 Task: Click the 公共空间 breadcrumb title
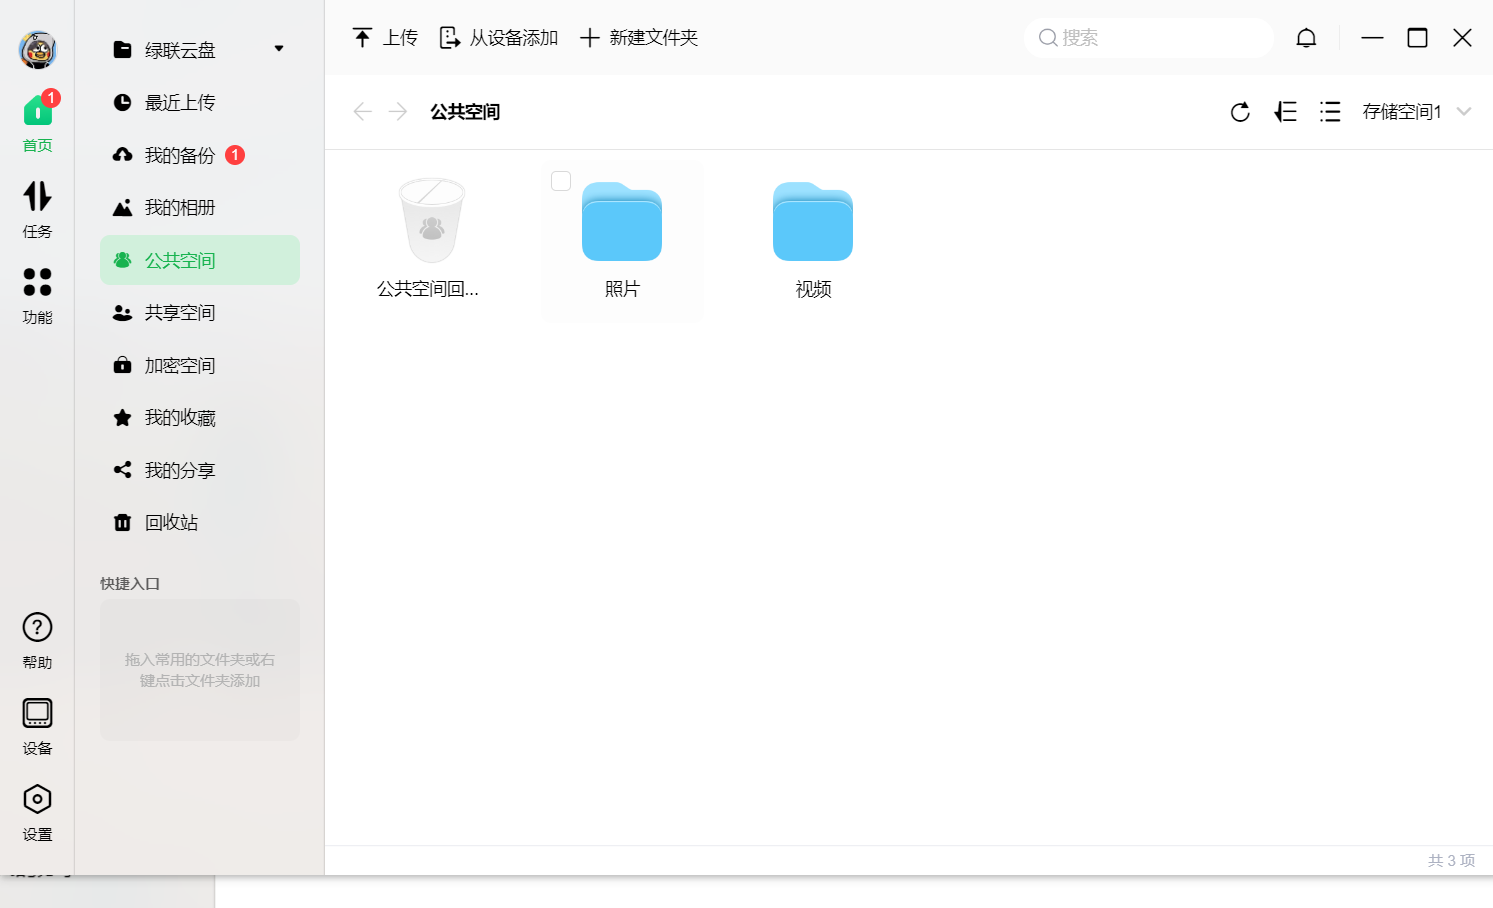(x=465, y=112)
